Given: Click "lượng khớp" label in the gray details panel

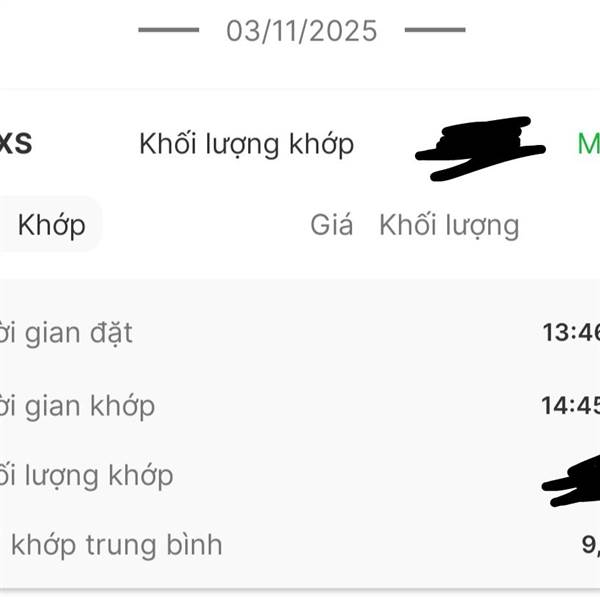Looking at the screenshot, I should click(x=88, y=475).
